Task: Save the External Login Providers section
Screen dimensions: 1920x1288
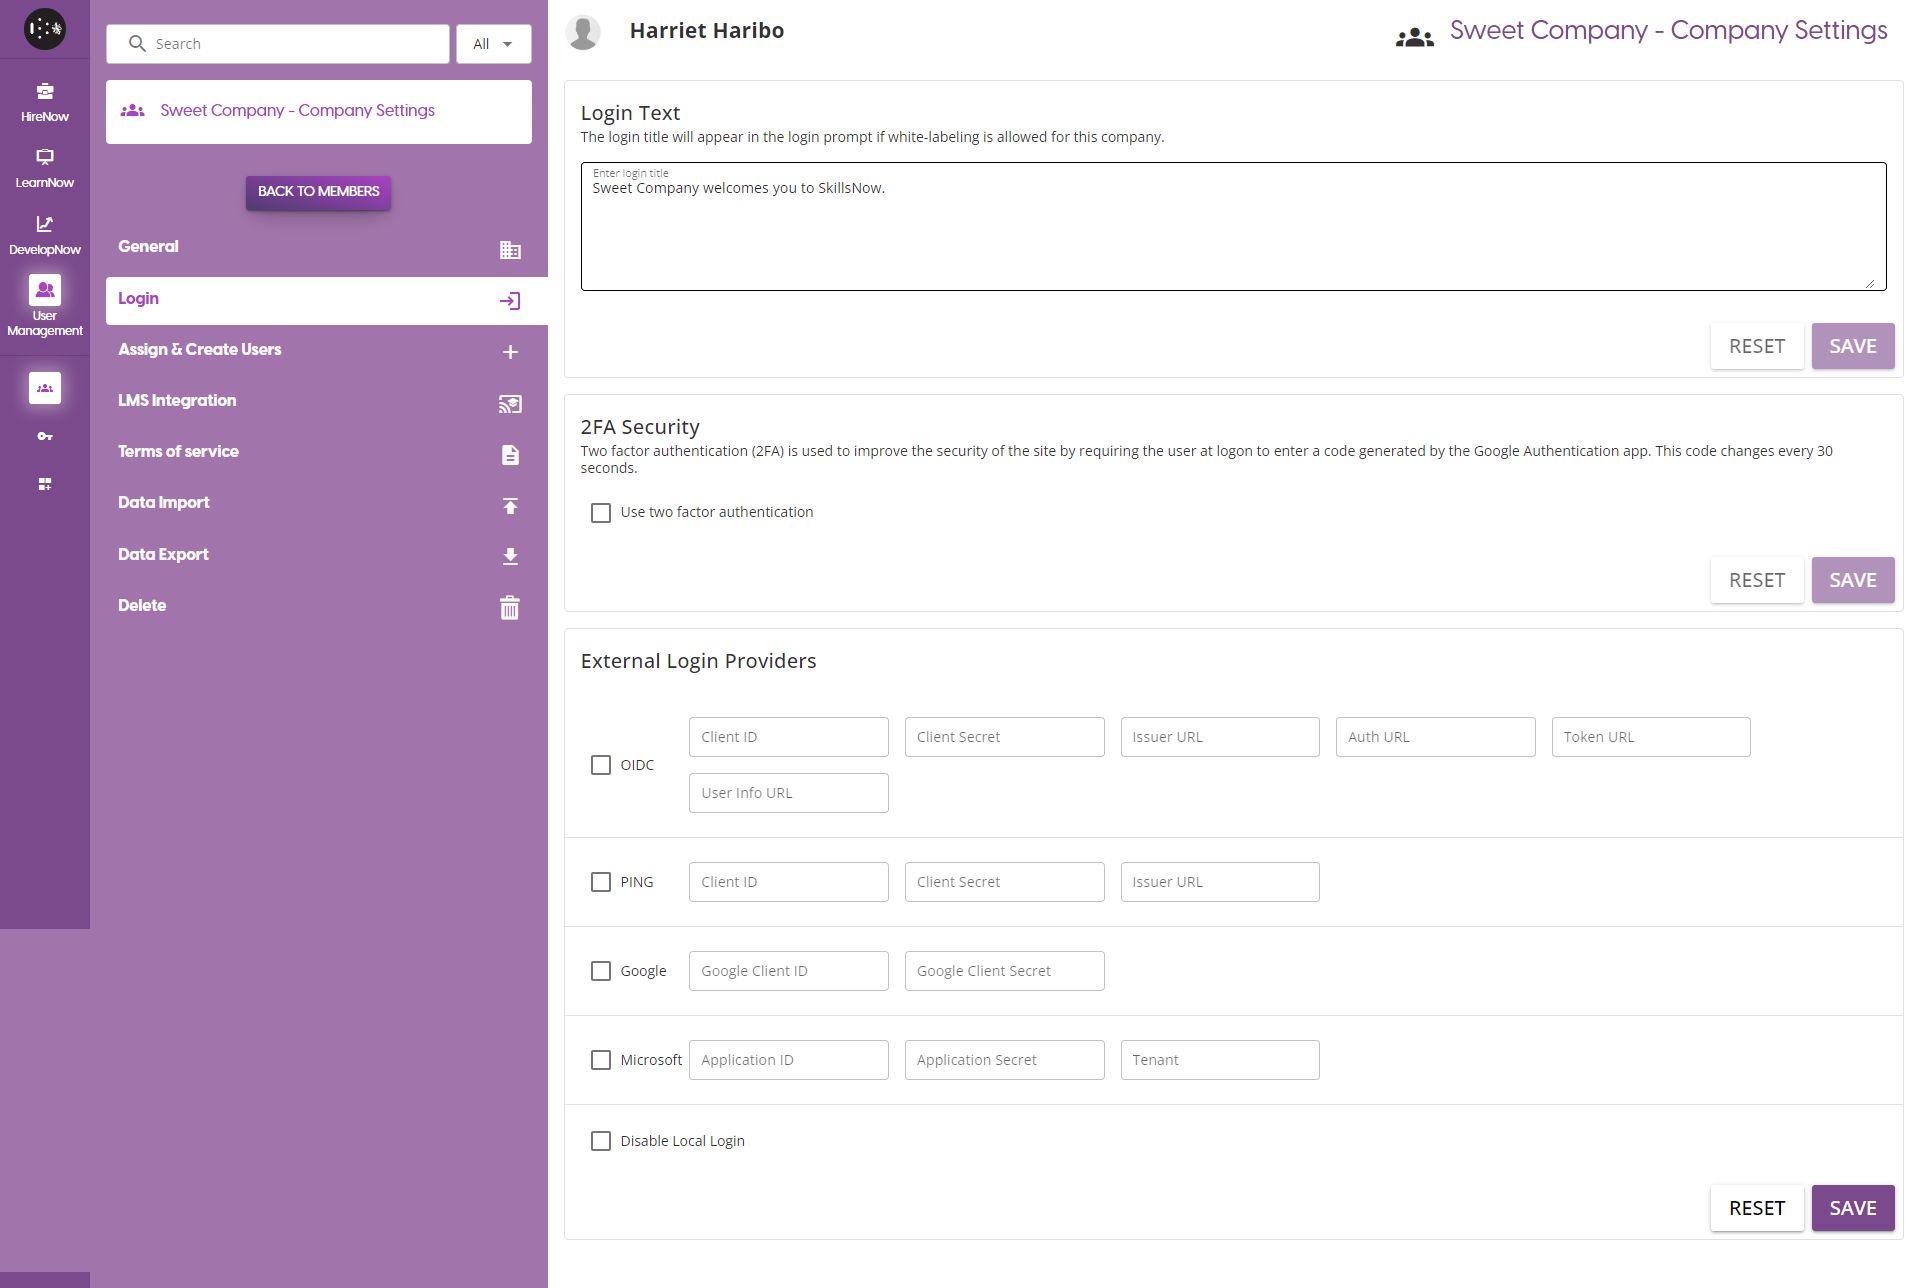Action: click(x=1852, y=1208)
